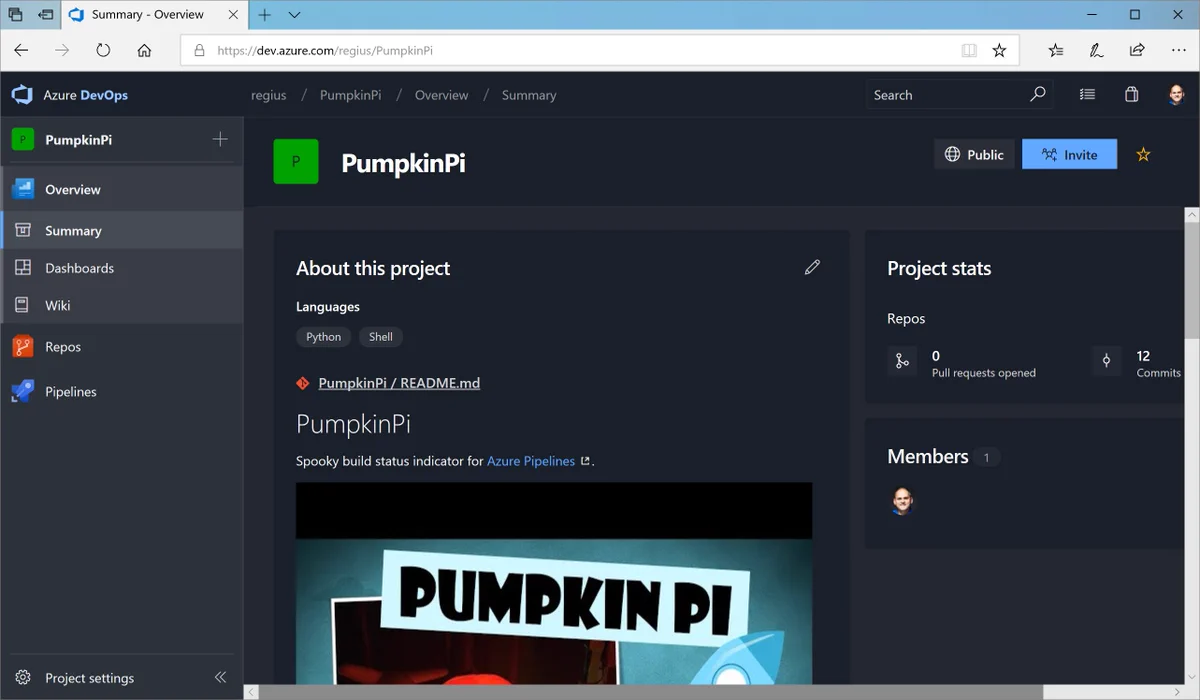The width and height of the screenshot is (1200, 700).
Task: Click the Summary breadcrumb
Action: (529, 95)
